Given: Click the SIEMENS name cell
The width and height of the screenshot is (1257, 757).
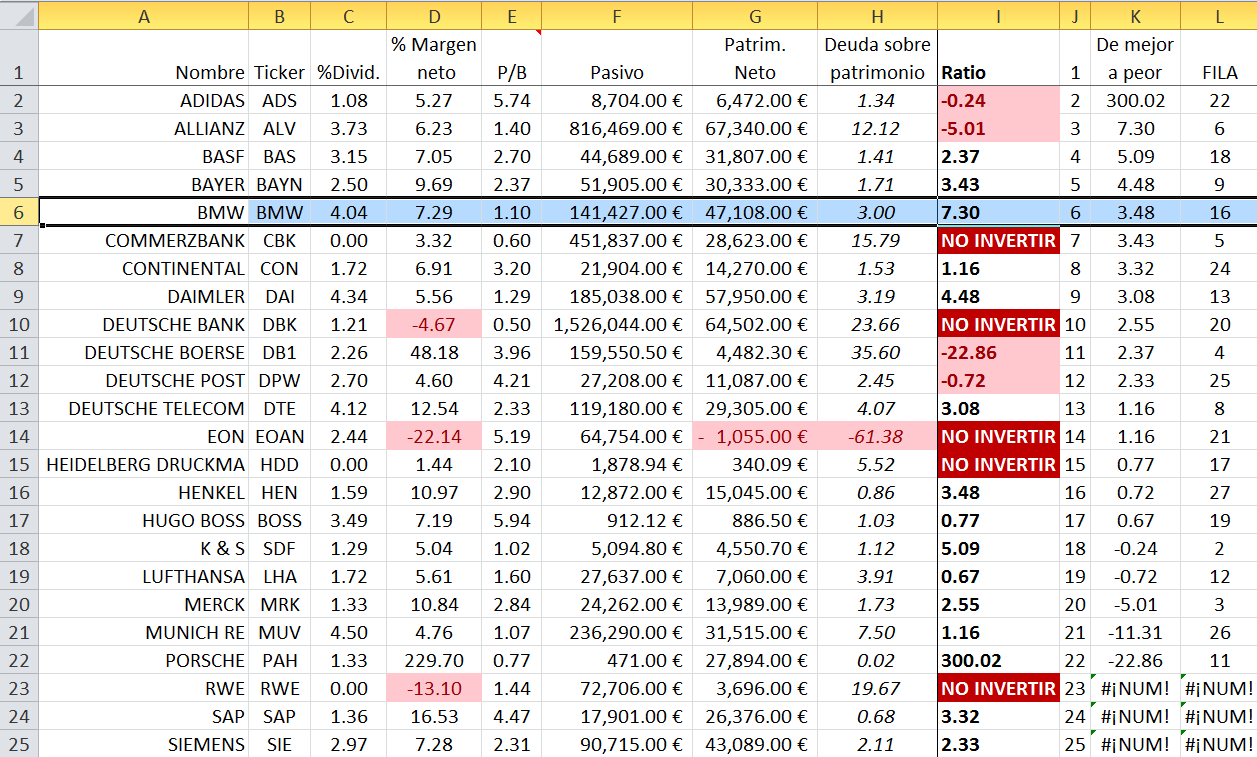Looking at the screenshot, I should pyautogui.click(x=143, y=744).
